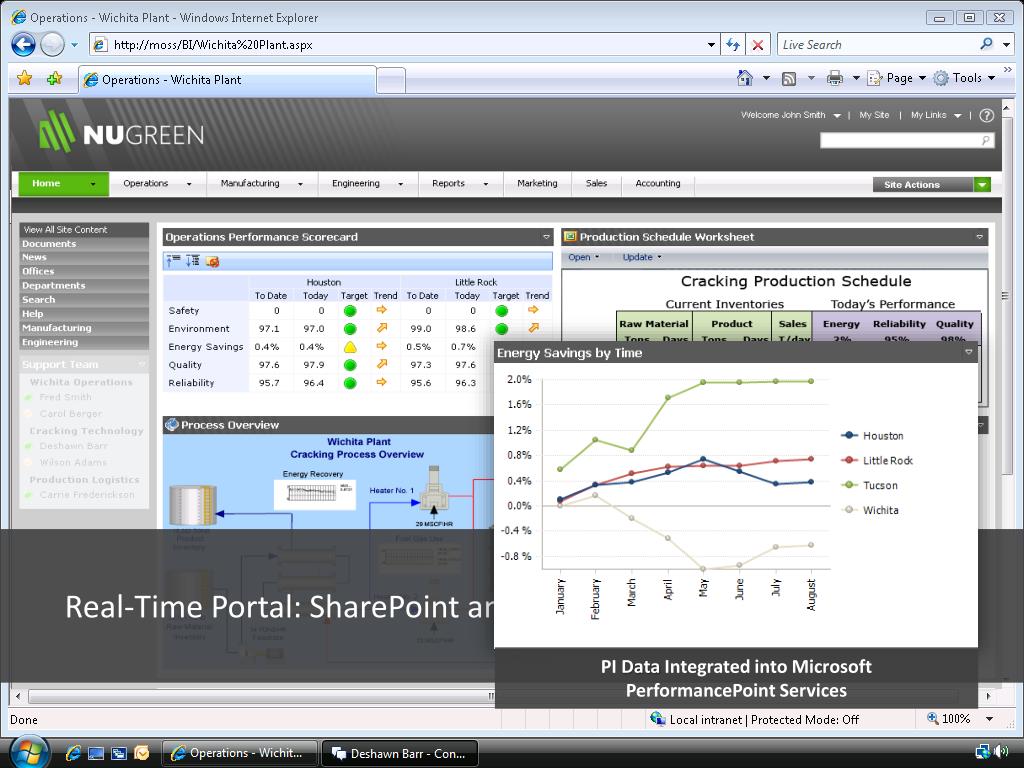1024x768 pixels.
Task: Click the scorecard export toolbar icon
Action: coord(212,262)
